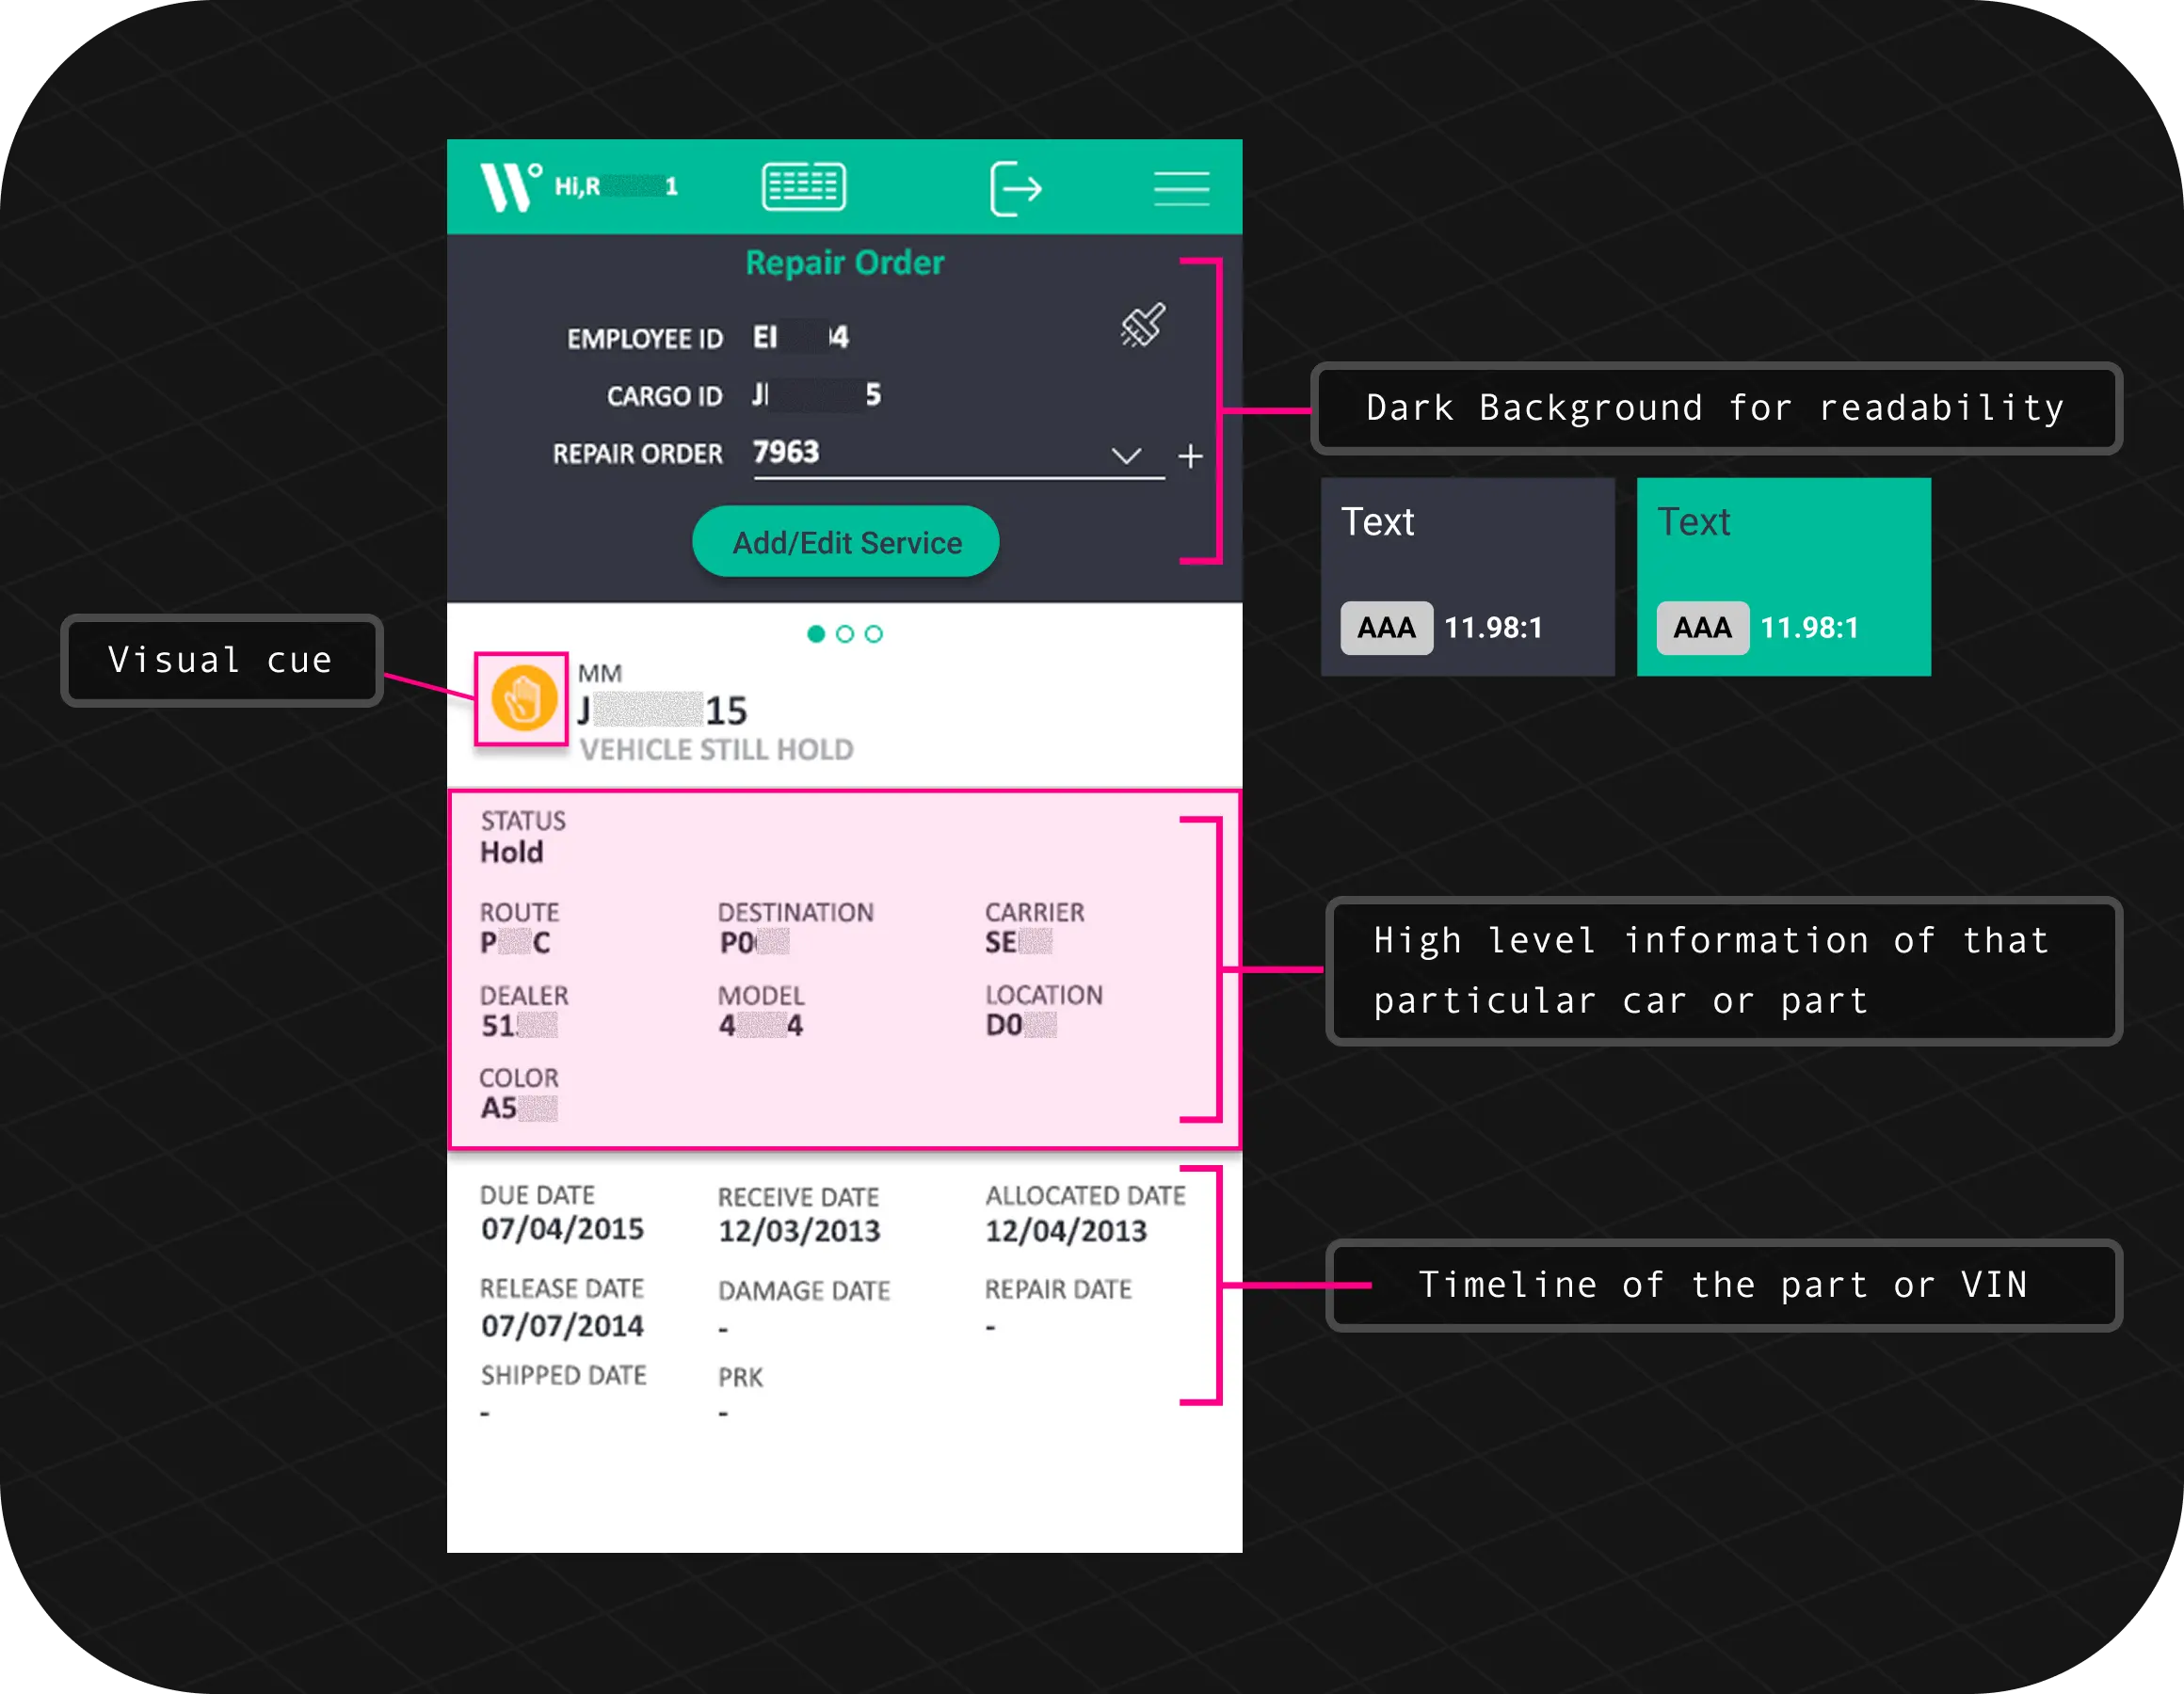Click the DEALER label
The width and height of the screenshot is (2184, 1694).
(524, 996)
